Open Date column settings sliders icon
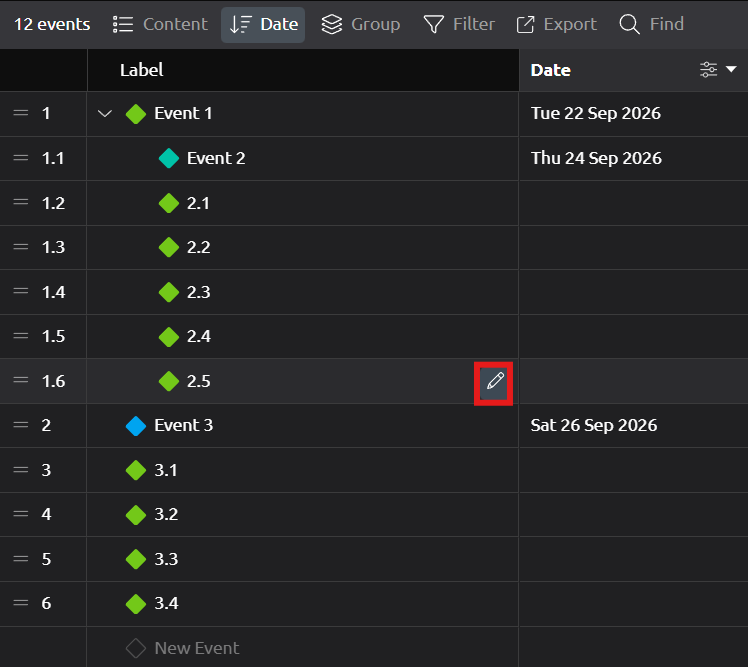 click(708, 70)
